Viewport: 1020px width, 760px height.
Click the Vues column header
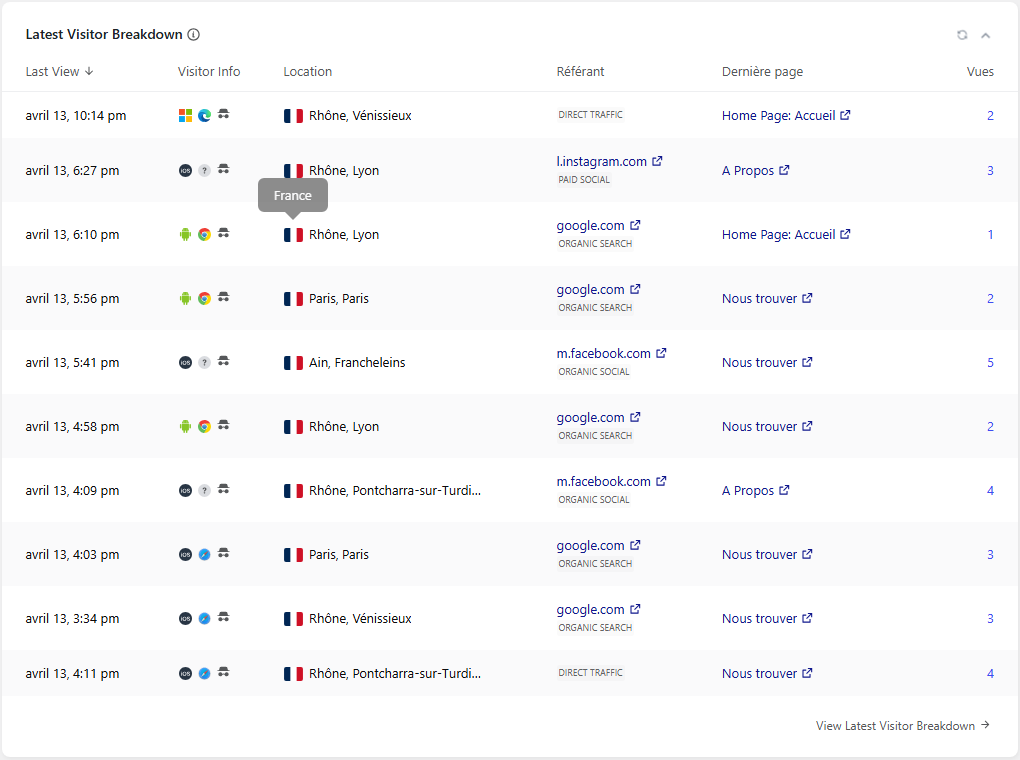980,72
